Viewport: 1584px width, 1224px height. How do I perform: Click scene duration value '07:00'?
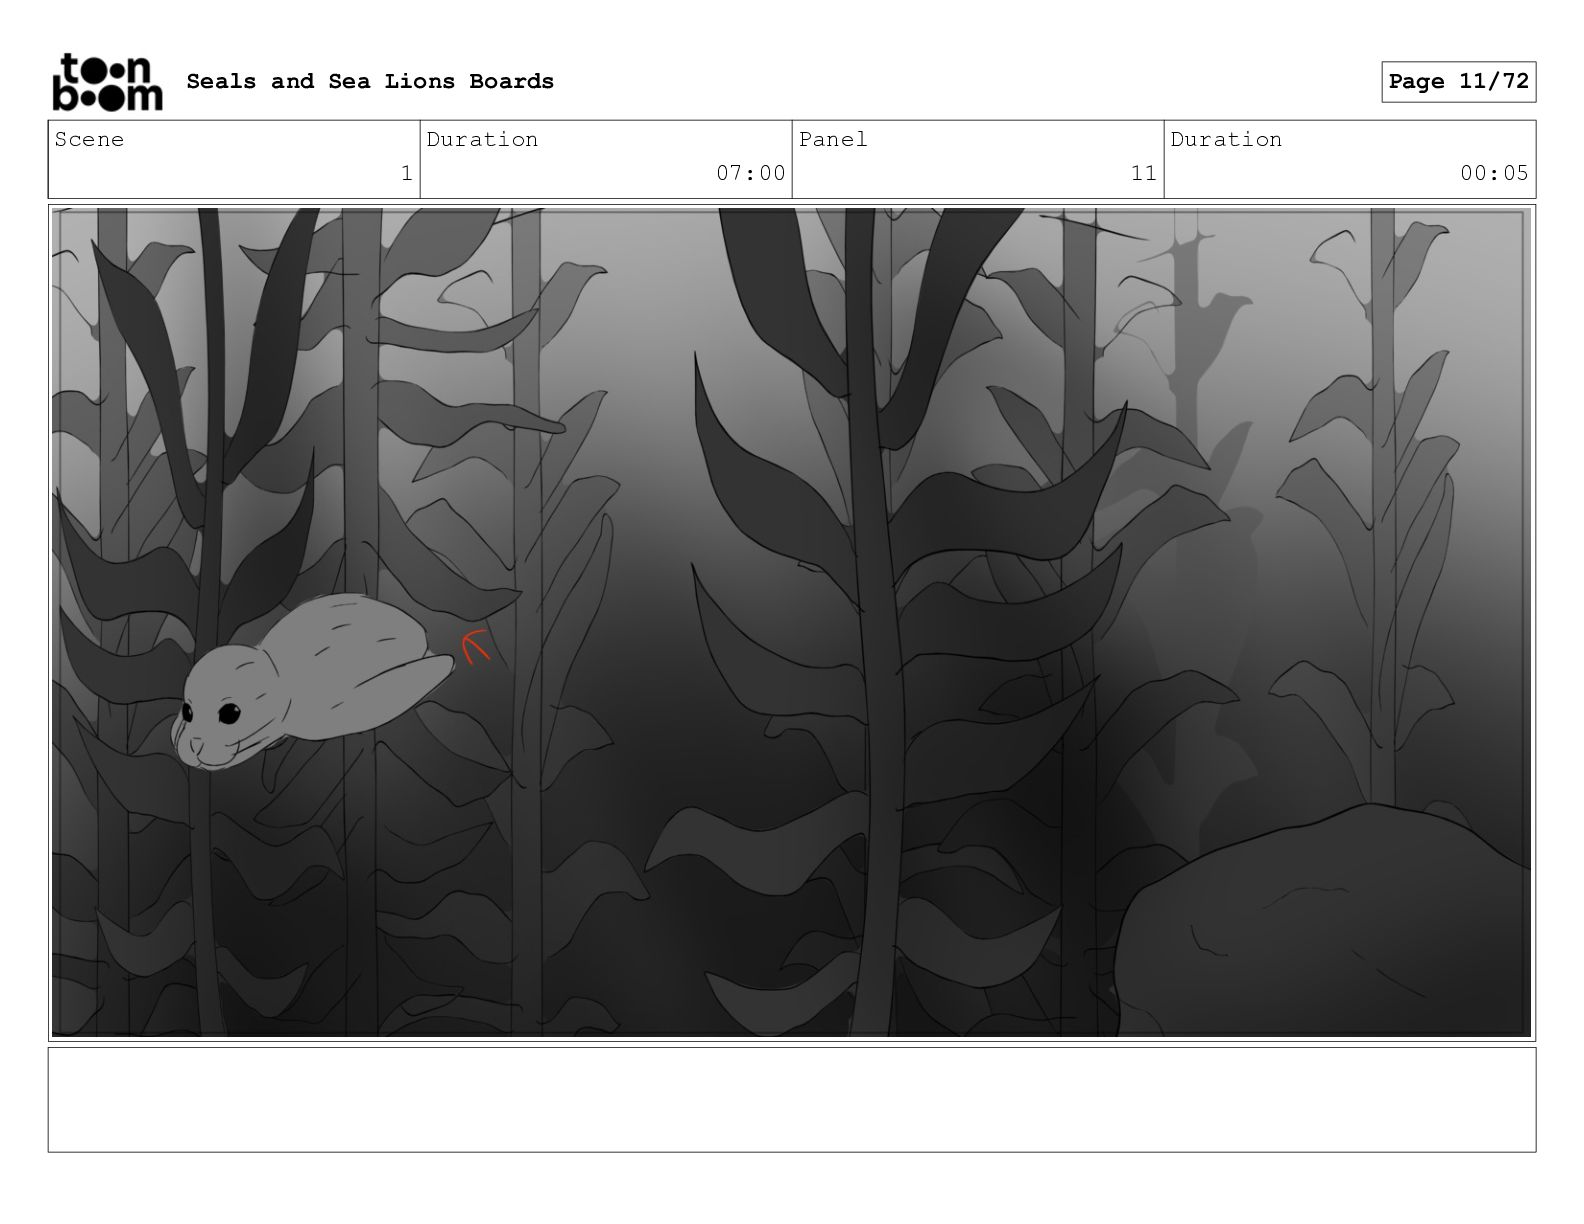[x=751, y=173]
